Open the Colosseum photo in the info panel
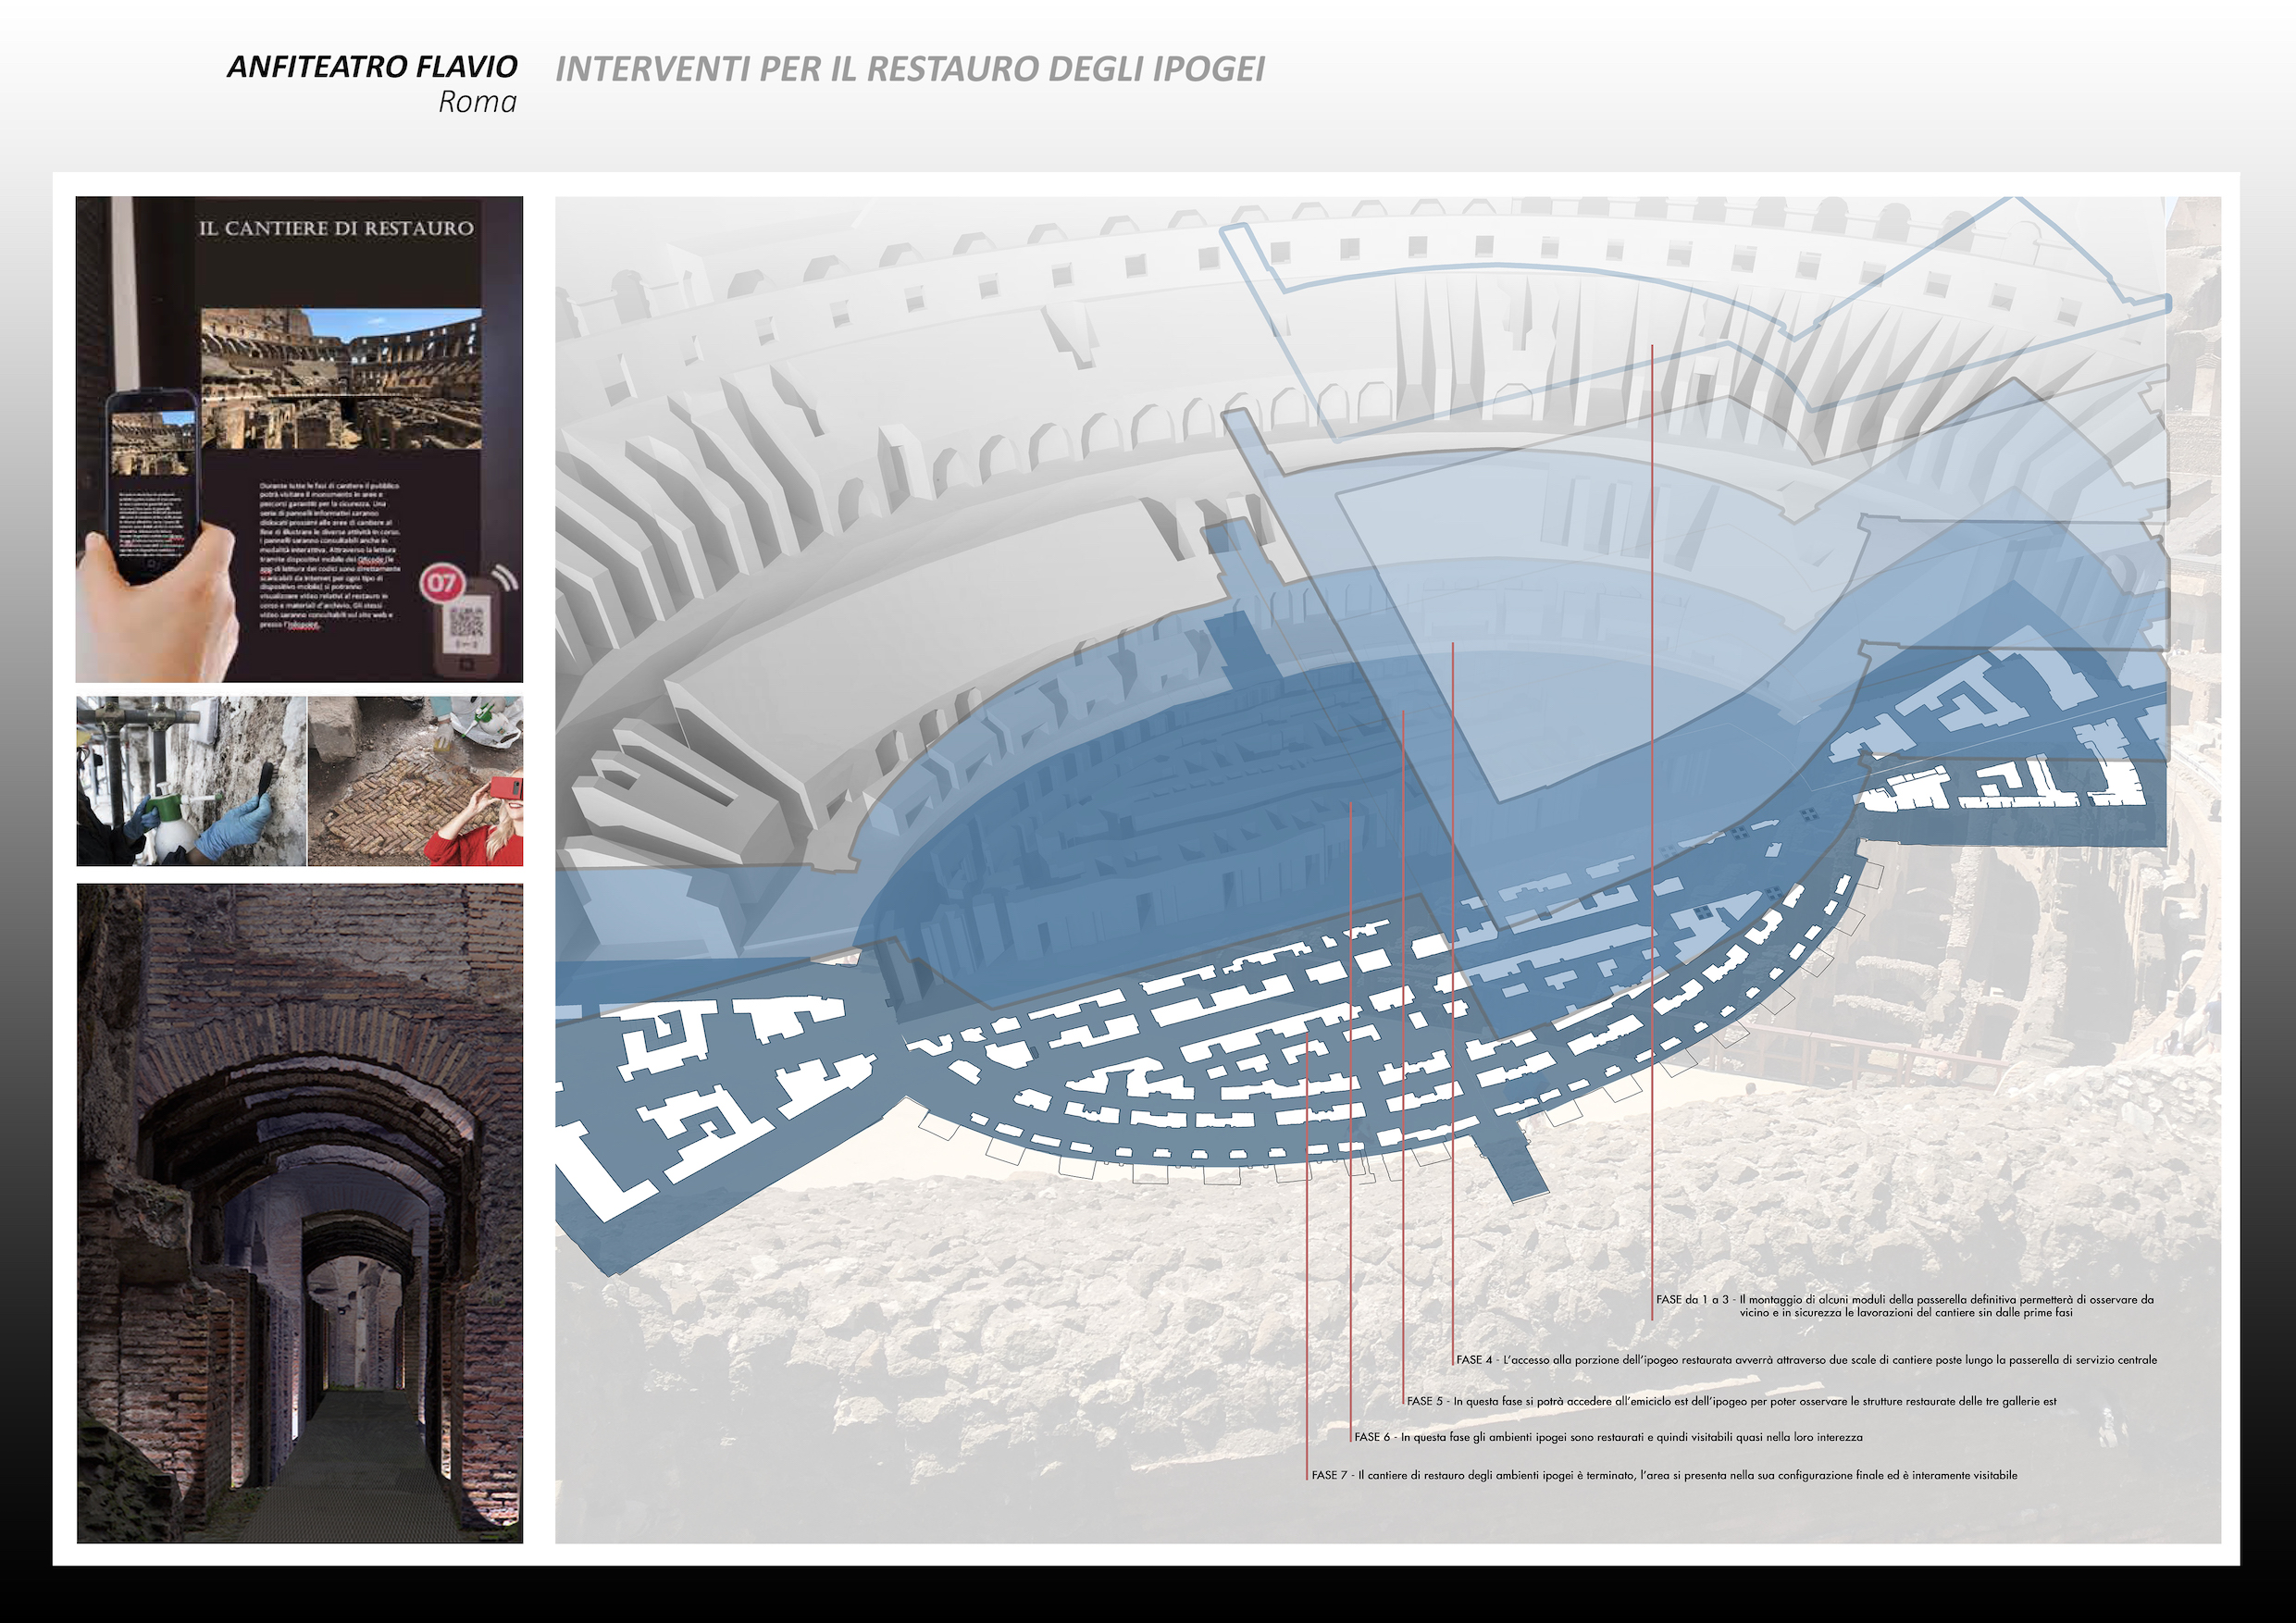The width and height of the screenshot is (2296, 1623). (341, 378)
